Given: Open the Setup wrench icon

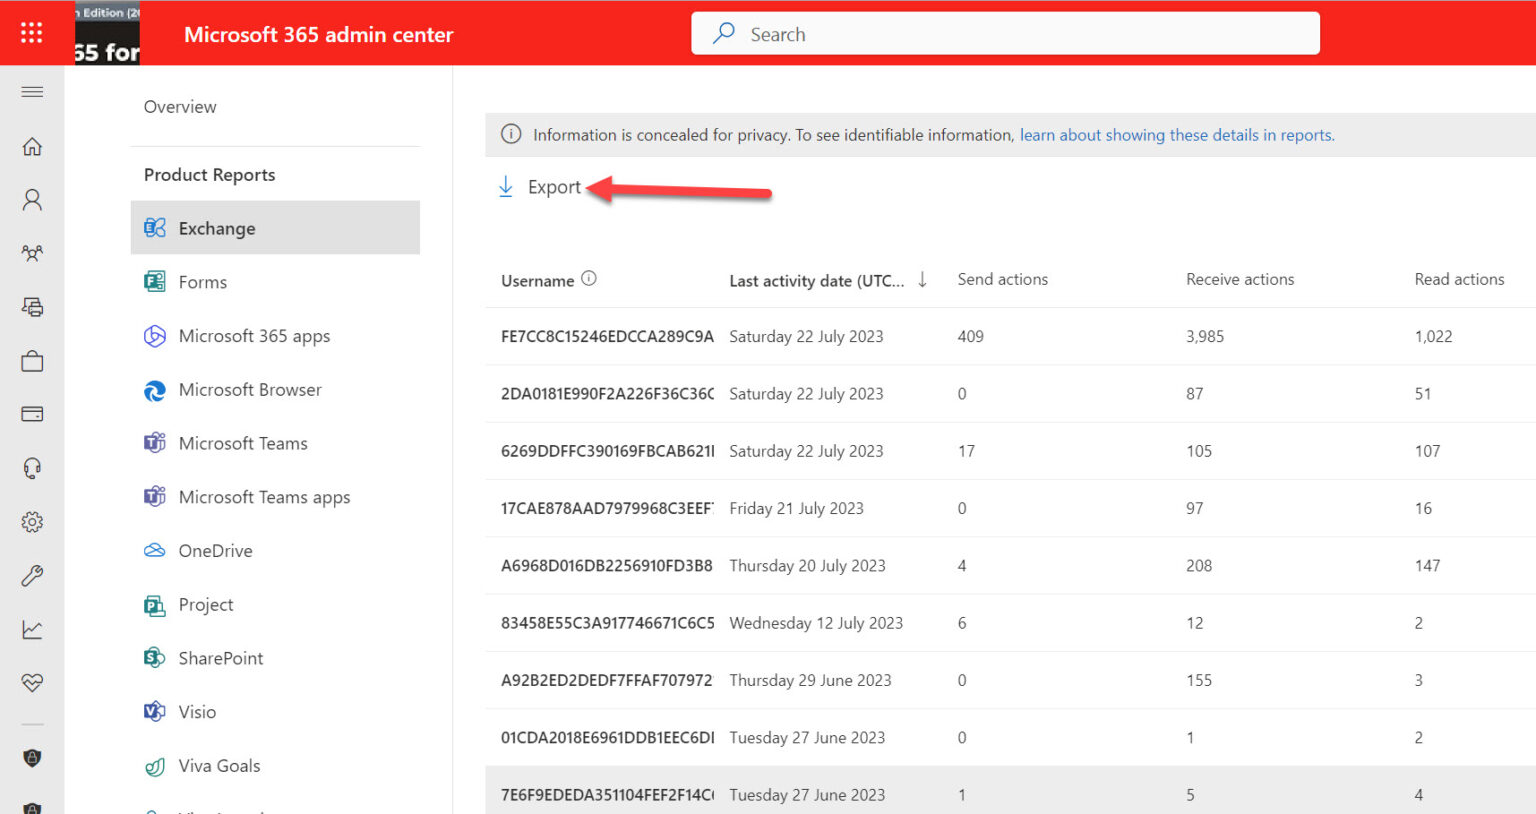Looking at the screenshot, I should point(31,575).
